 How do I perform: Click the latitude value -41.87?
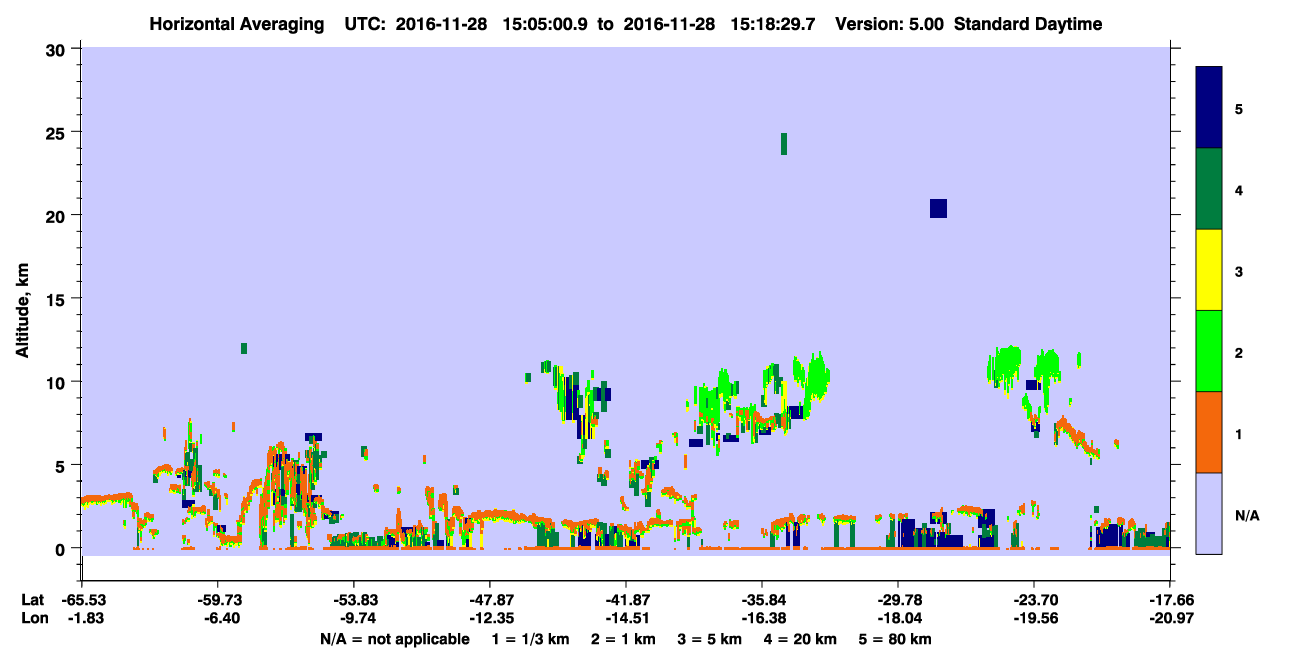(x=626, y=600)
